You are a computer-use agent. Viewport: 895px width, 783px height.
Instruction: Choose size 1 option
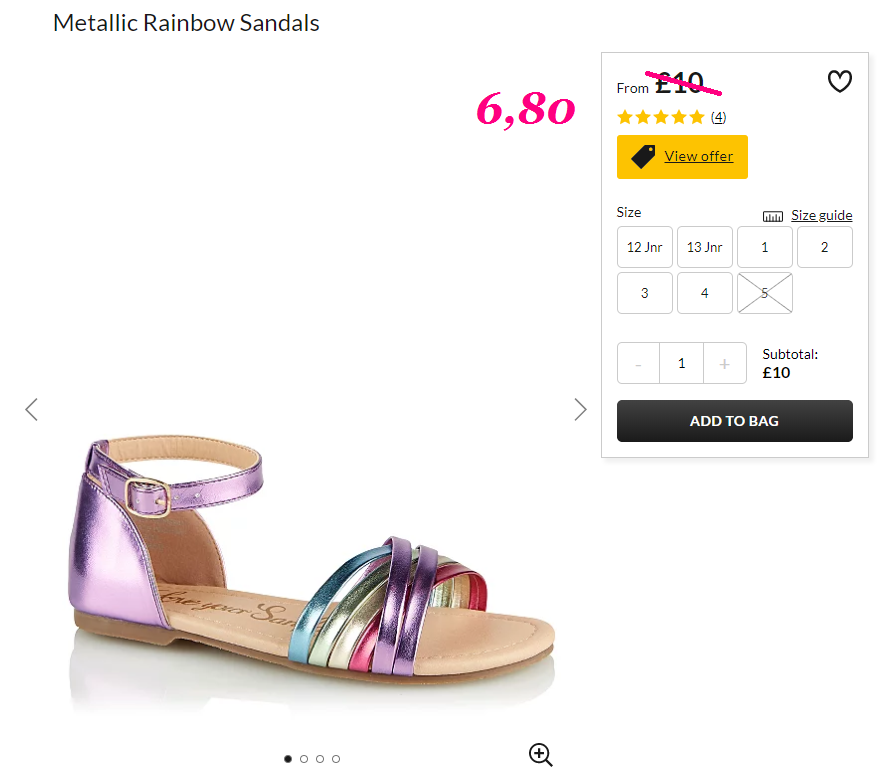[x=765, y=247]
